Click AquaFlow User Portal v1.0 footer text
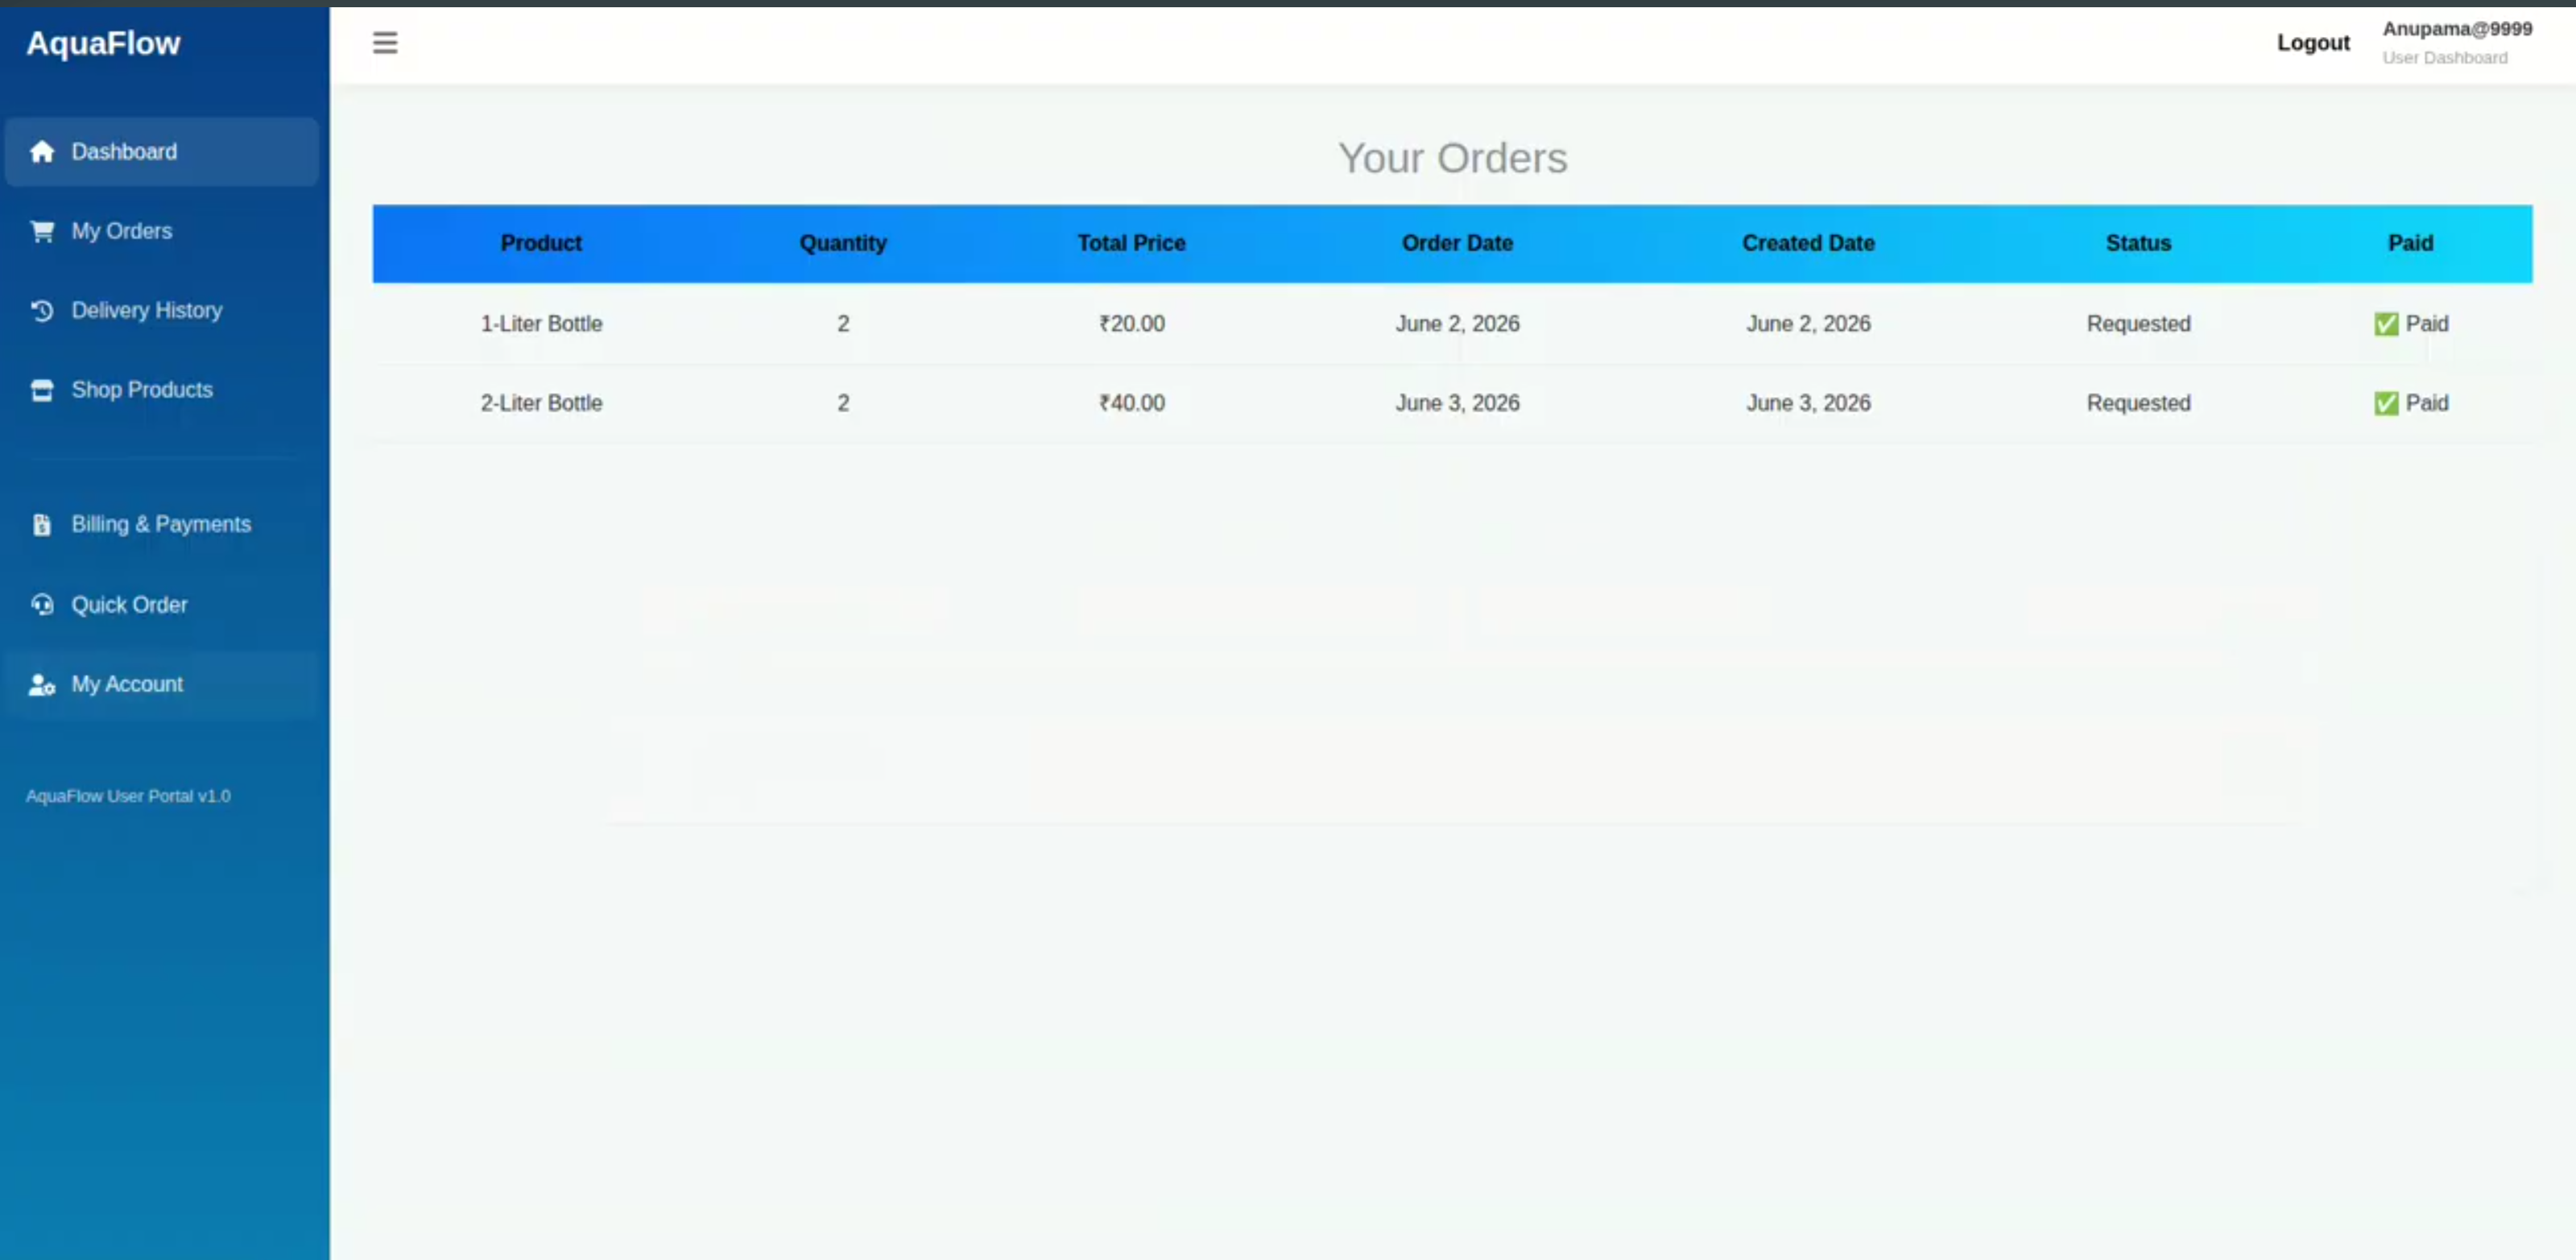The image size is (2576, 1260). pos(128,796)
